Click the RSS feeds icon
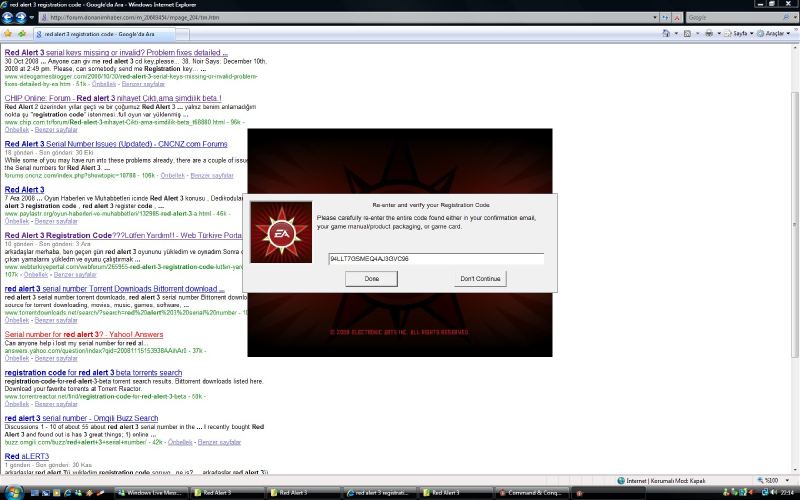This screenshot has height=500, width=800. (687, 34)
